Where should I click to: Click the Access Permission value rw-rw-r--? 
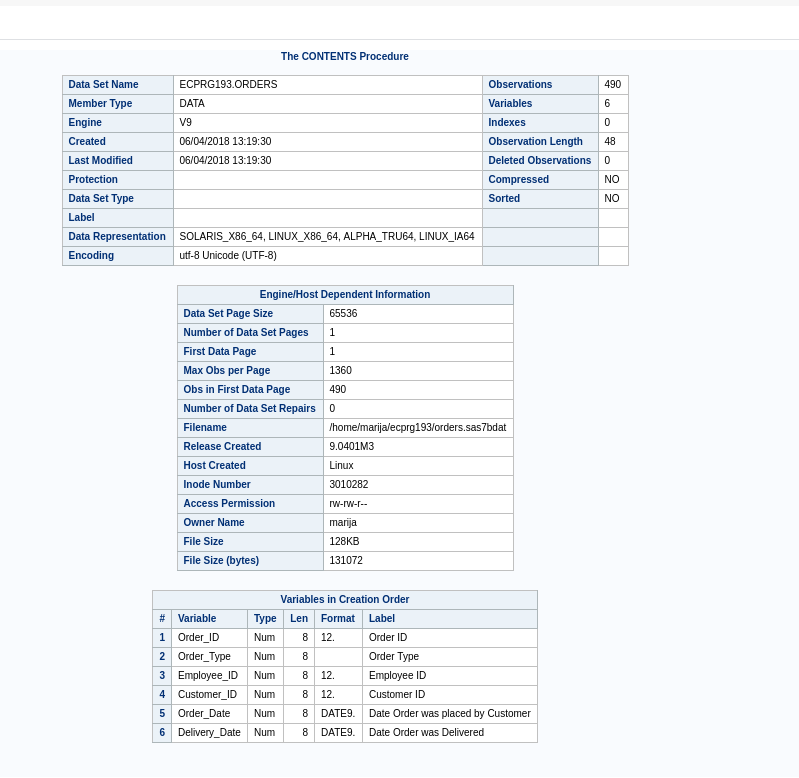pos(348,504)
